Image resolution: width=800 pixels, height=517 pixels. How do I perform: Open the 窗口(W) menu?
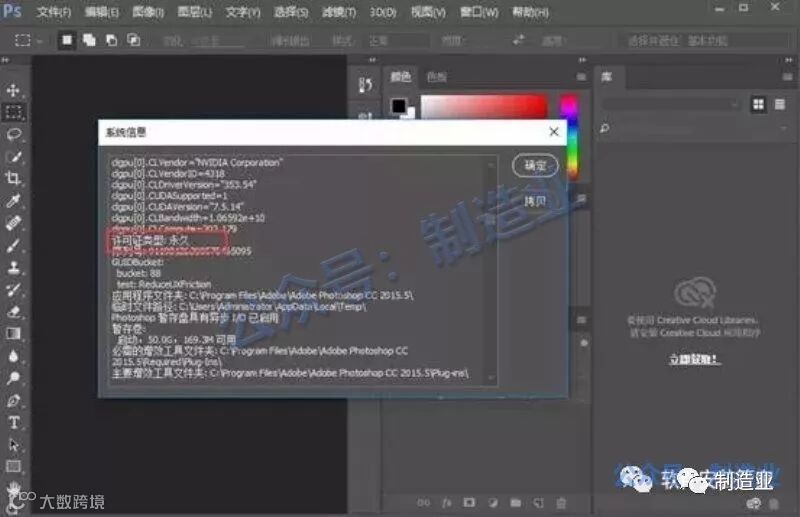[x=479, y=12]
